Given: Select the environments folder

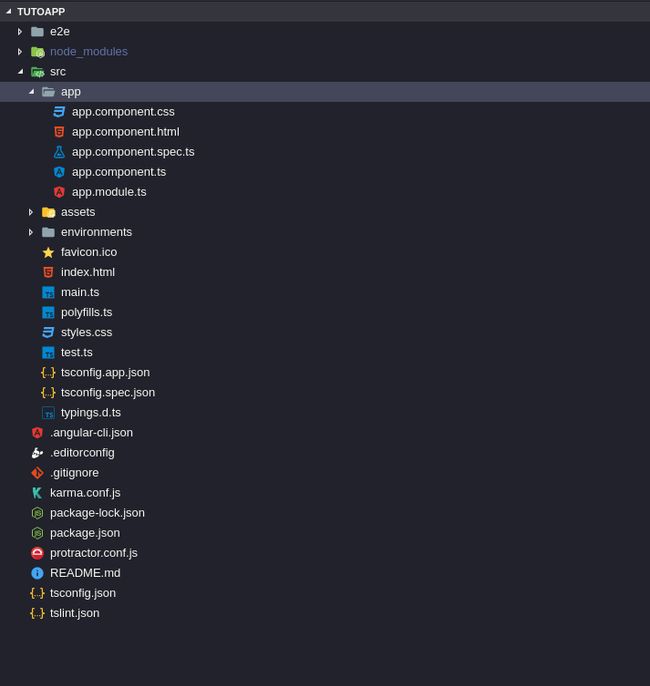Looking at the screenshot, I should pyautogui.click(x=96, y=232).
